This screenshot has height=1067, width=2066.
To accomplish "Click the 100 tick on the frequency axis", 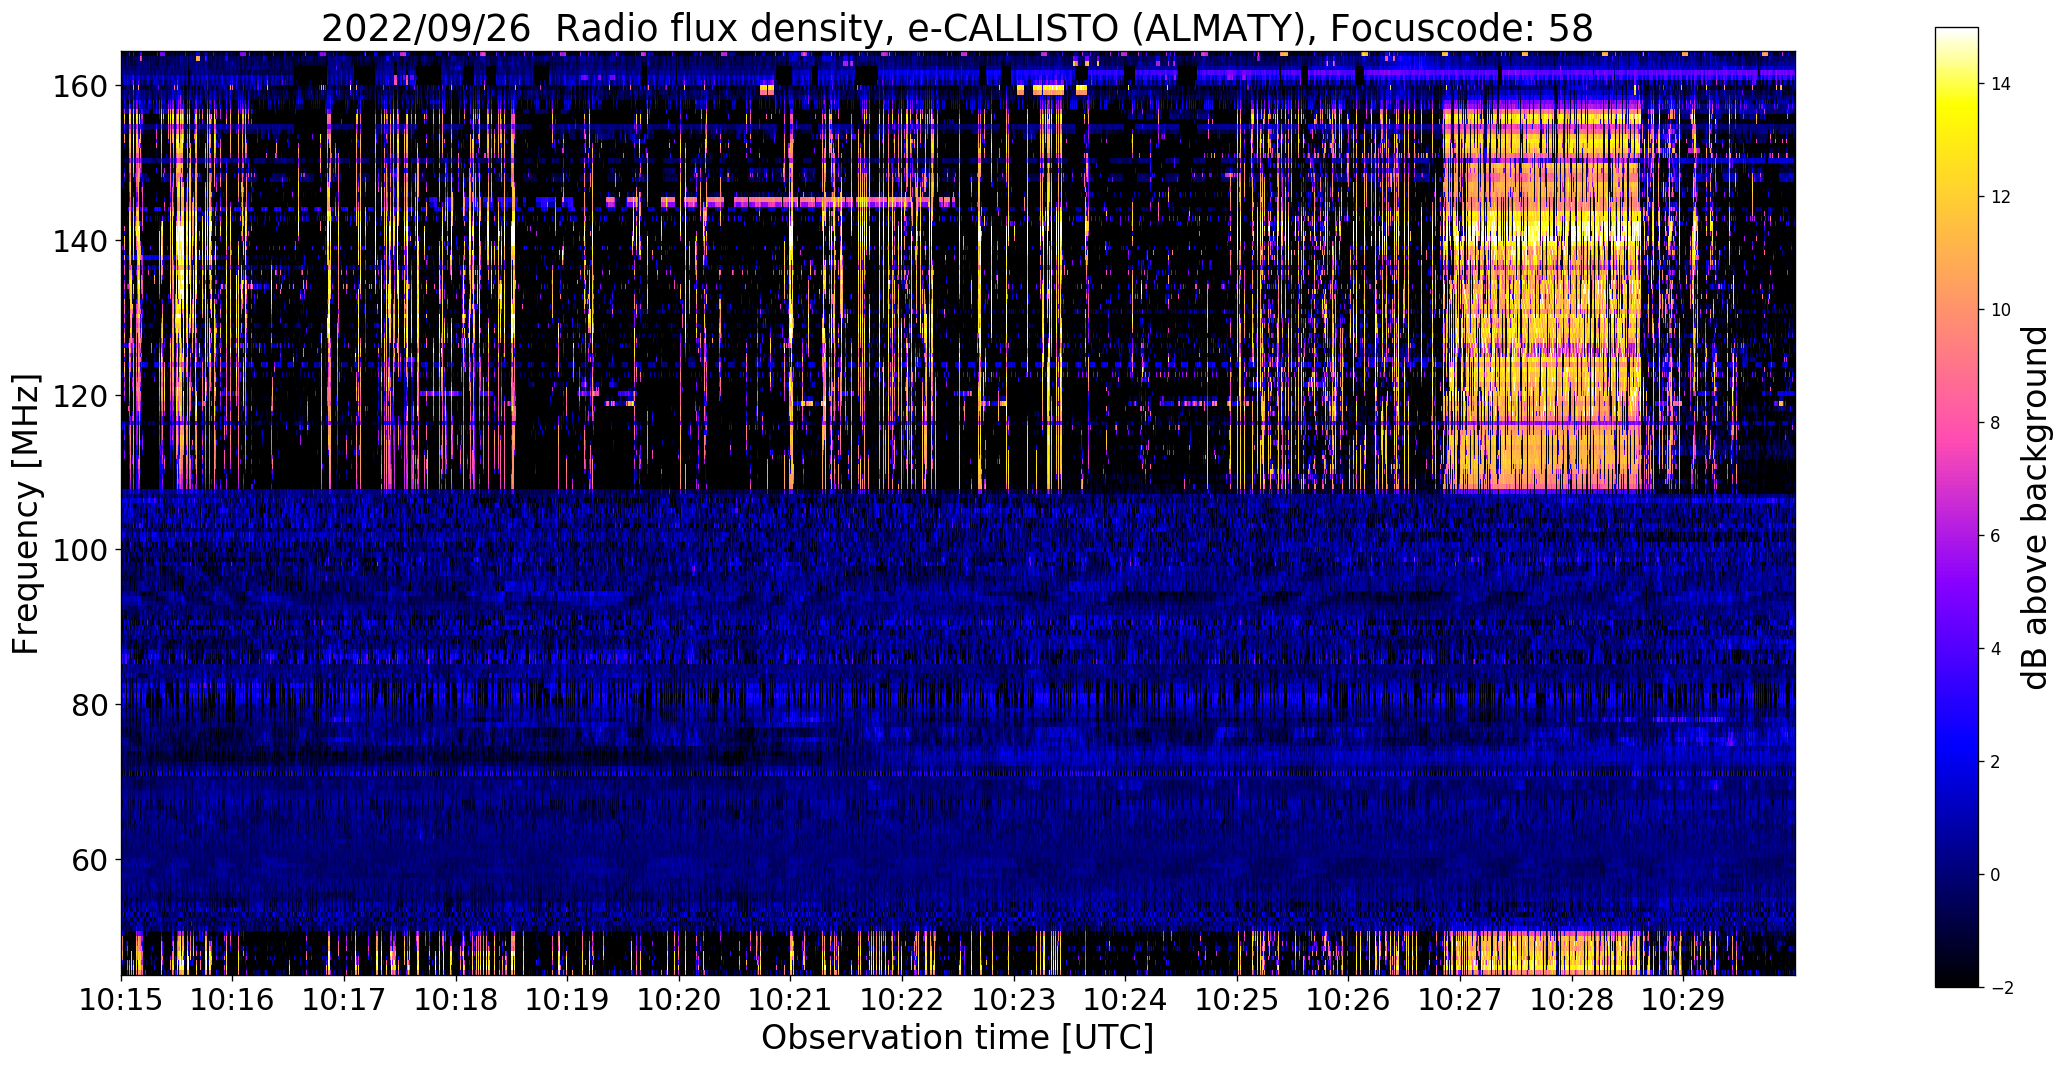I will [82, 551].
